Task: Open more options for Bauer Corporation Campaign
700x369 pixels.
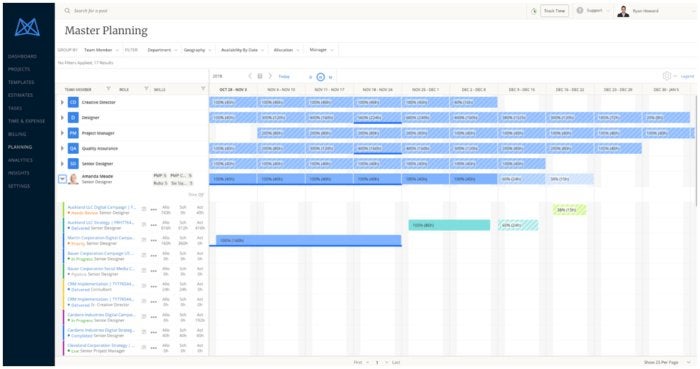Action: pos(154,256)
